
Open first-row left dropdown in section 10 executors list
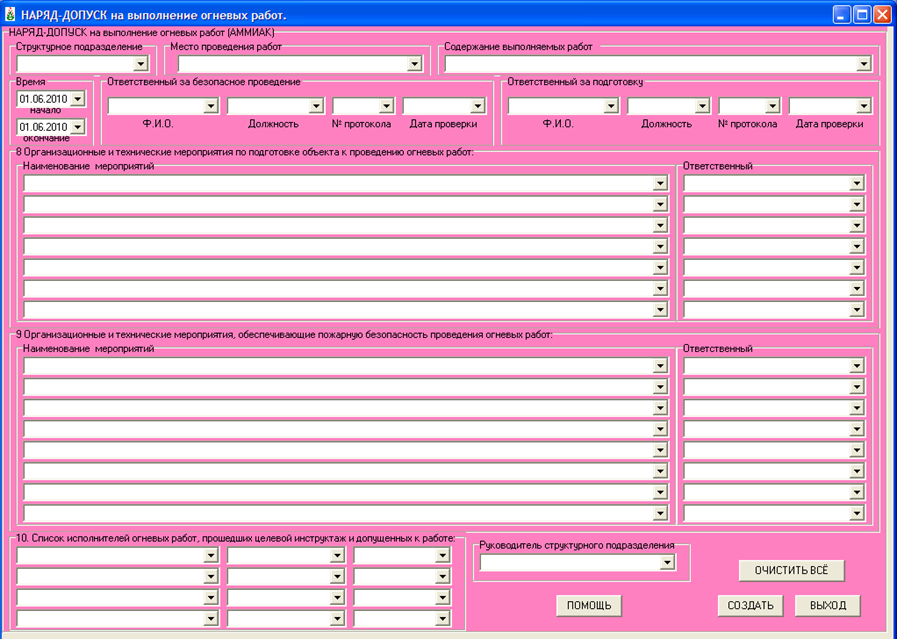211,555
